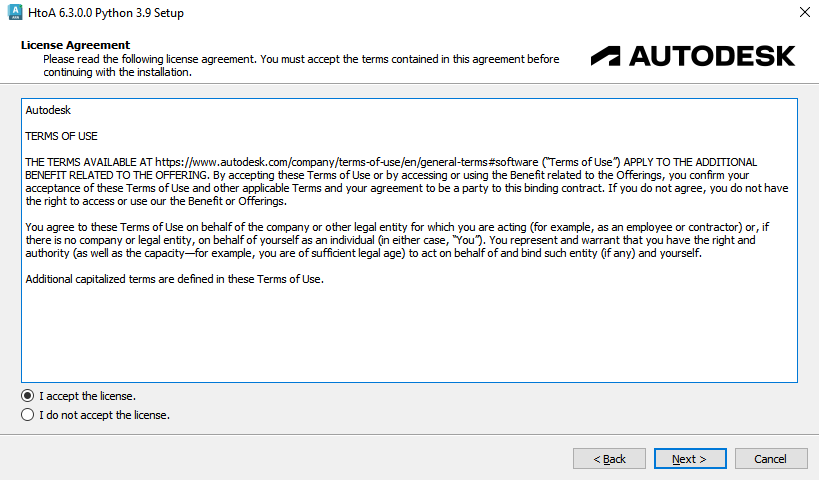Proceed by pressing the Next button
This screenshot has height=480, width=819.
coord(690,459)
